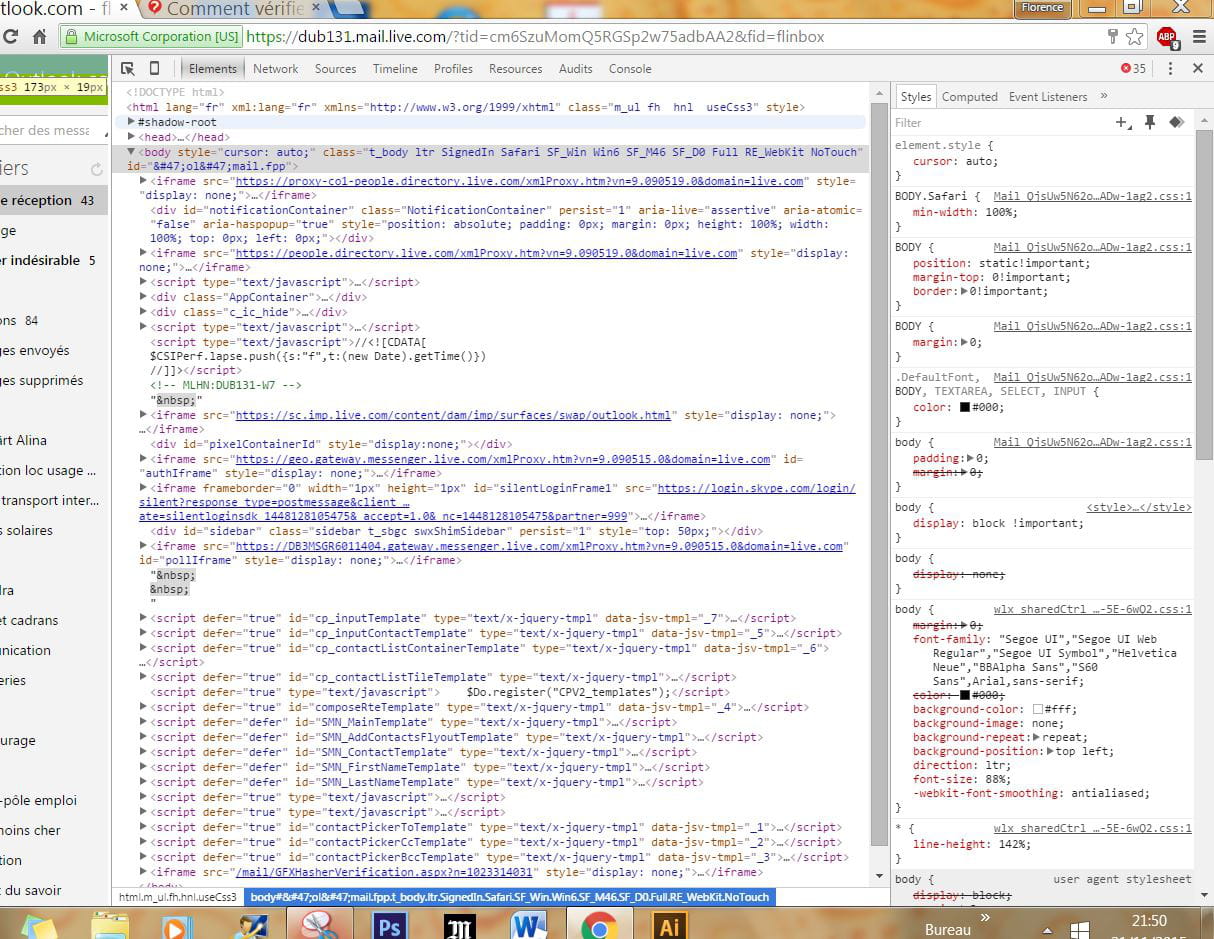
Task: Open Illustrator from the taskbar
Action: (669, 927)
